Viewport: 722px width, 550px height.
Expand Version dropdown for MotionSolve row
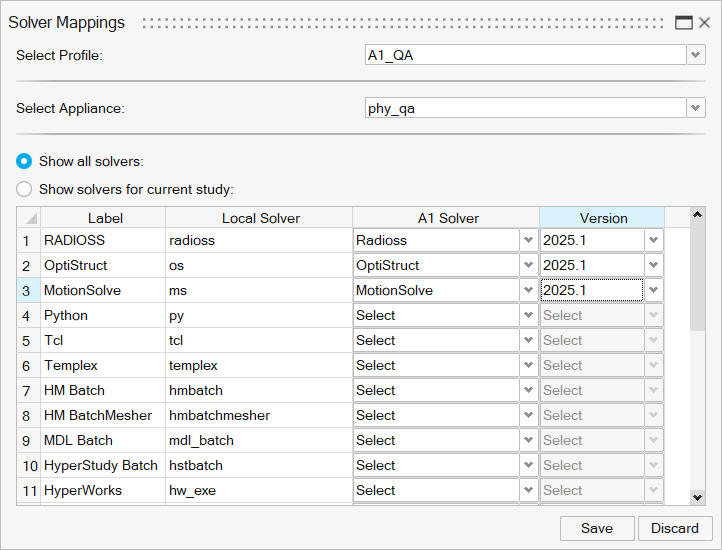(x=653, y=290)
